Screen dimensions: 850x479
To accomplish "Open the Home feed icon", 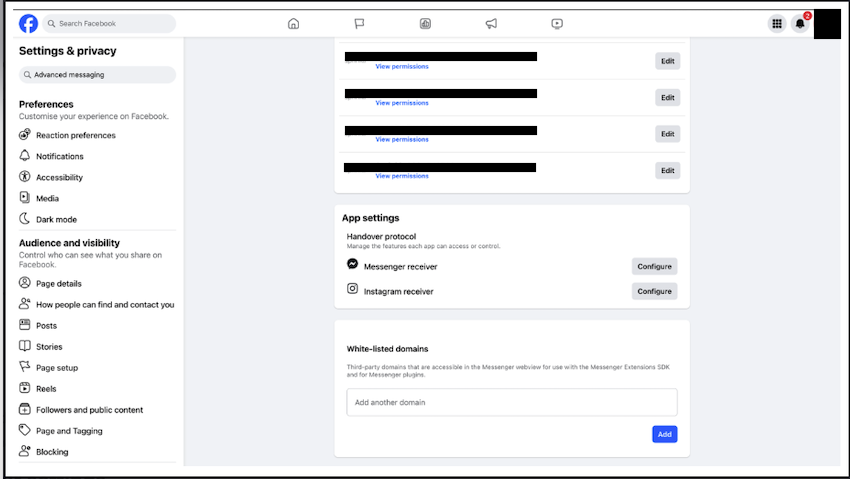I will (x=293, y=24).
